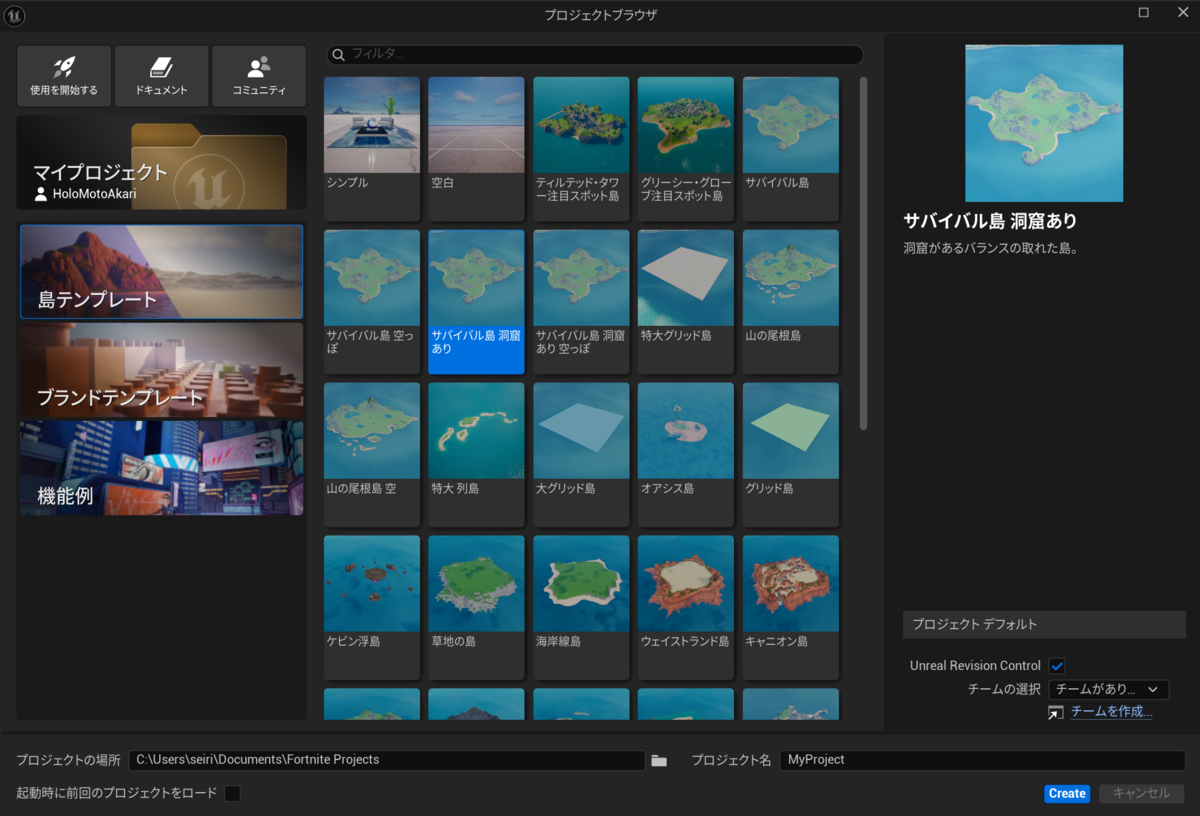Click the Create button

pyautogui.click(x=1067, y=793)
